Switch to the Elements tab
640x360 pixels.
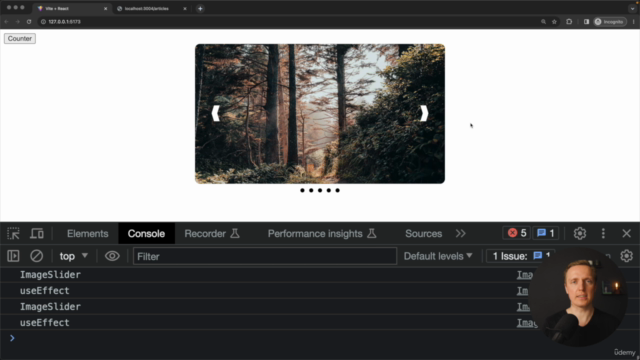[x=88, y=233]
